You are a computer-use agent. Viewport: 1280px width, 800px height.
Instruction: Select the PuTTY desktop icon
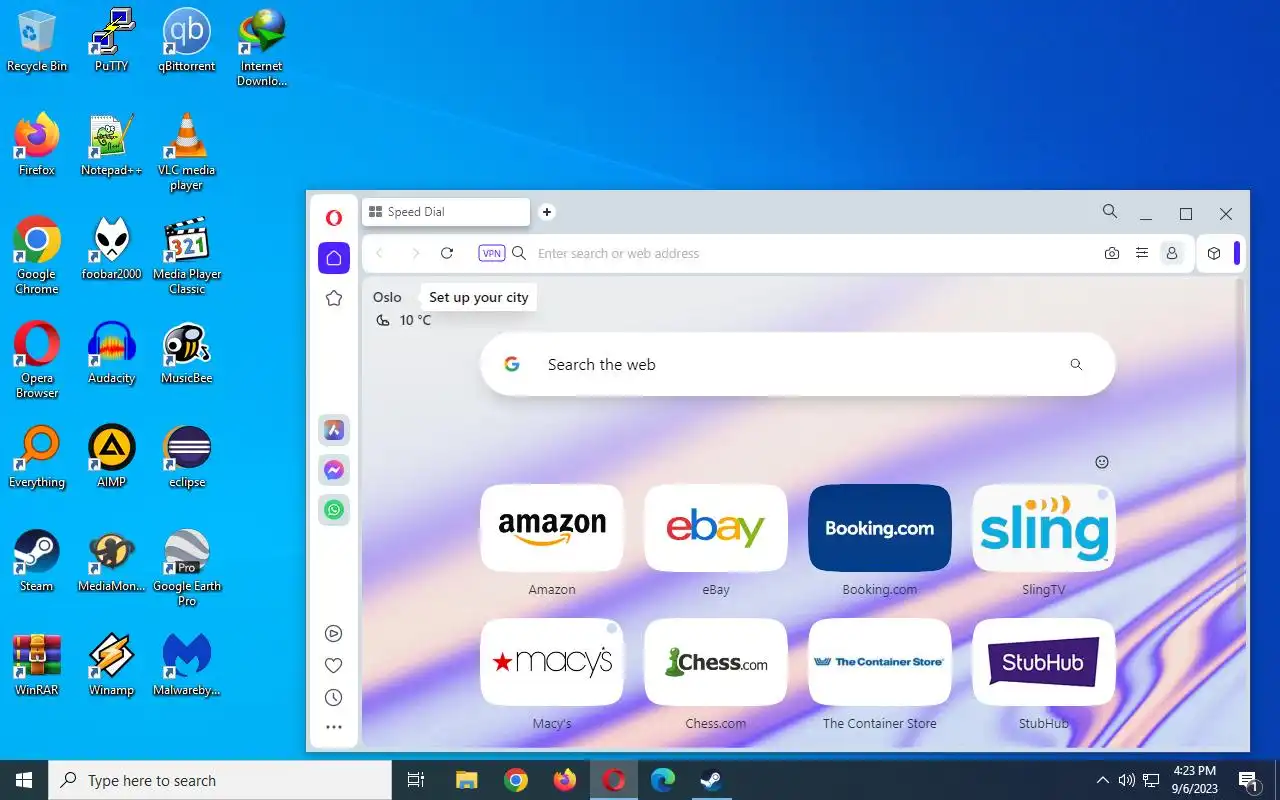pos(112,42)
